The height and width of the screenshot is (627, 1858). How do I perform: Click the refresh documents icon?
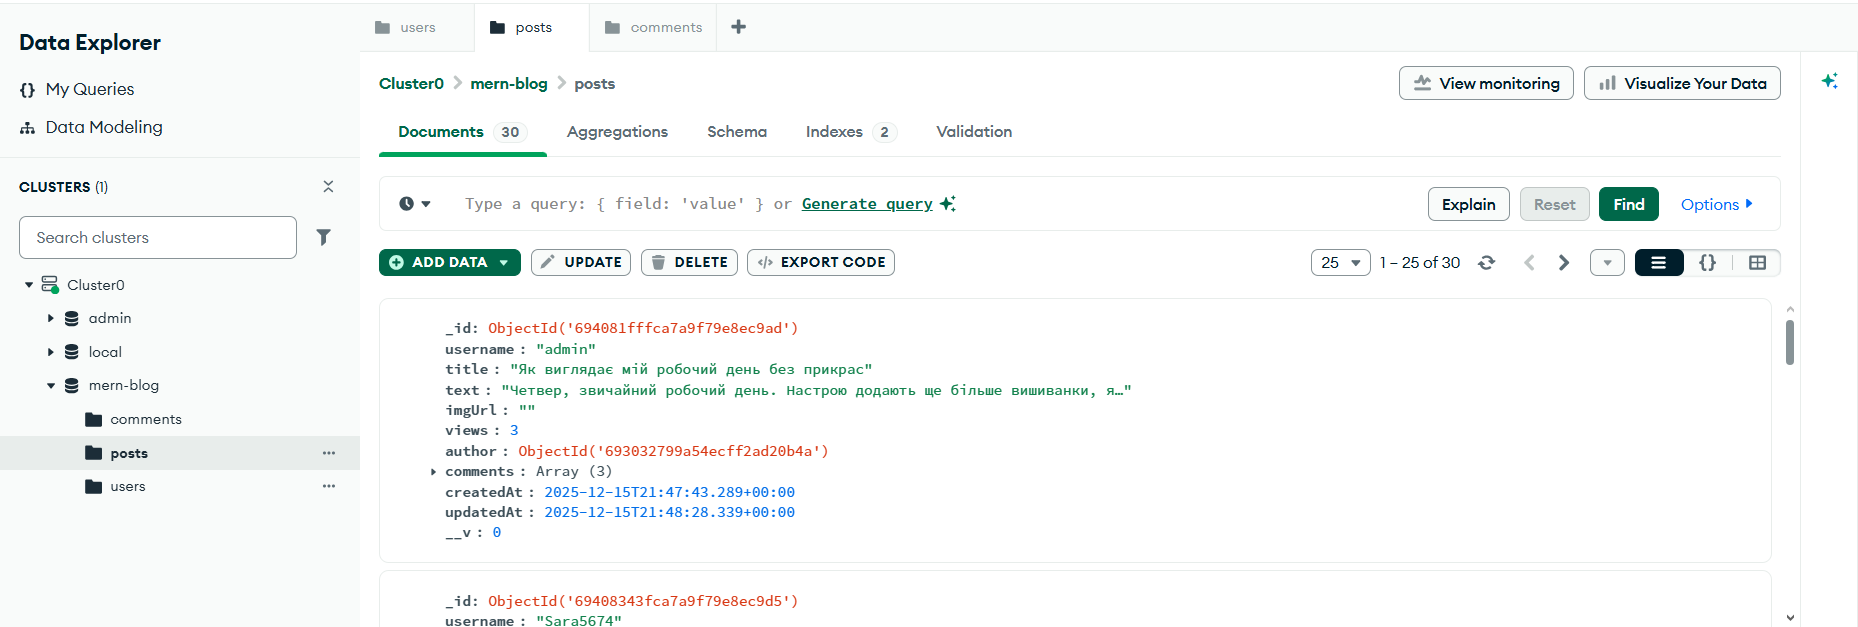(x=1487, y=262)
